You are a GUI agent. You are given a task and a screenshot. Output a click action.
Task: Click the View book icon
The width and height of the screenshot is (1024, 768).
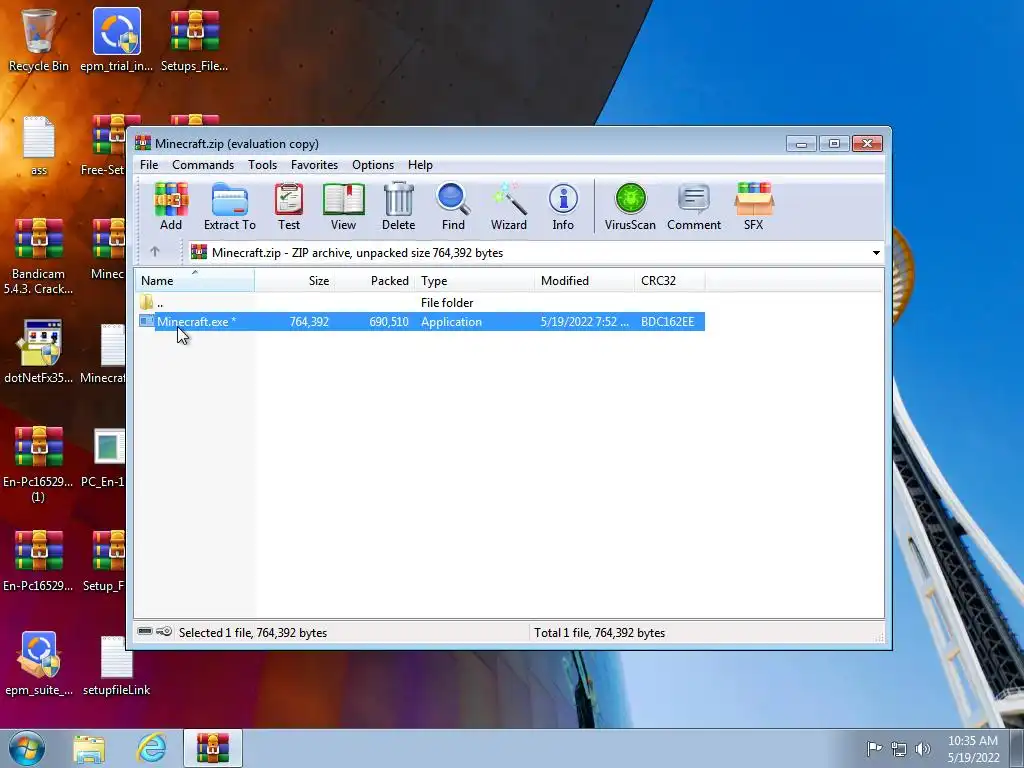pos(344,206)
